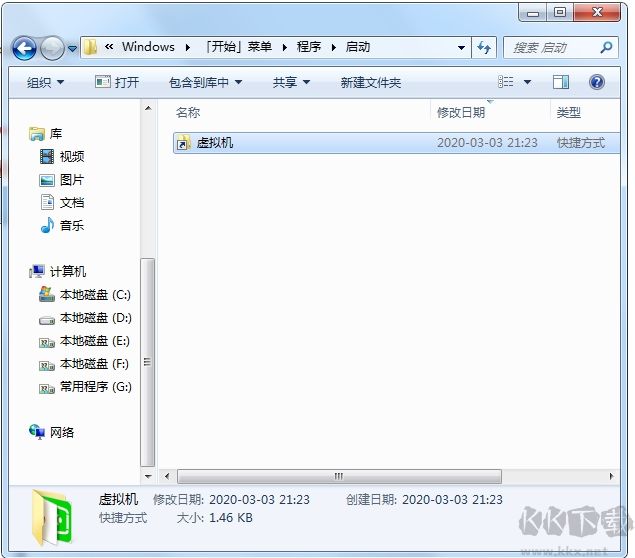Screen dimensions: 635x558
Task: Select 库 in the navigation pane
Action: (x=56, y=133)
